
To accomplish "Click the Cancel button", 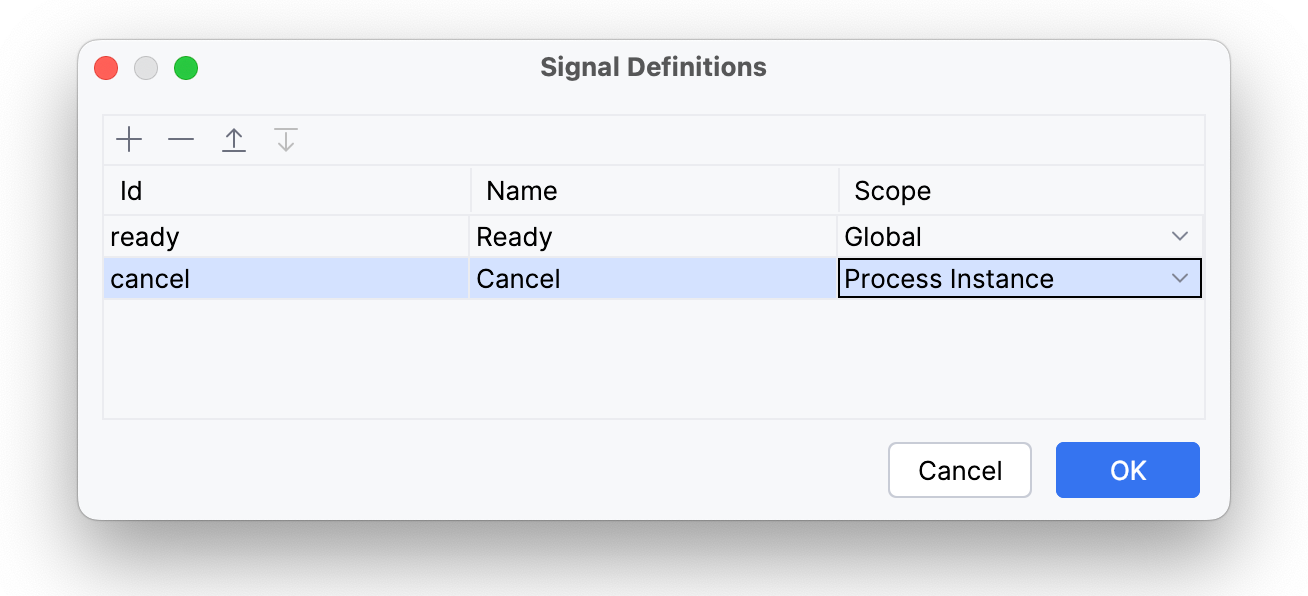I will tap(959, 469).
